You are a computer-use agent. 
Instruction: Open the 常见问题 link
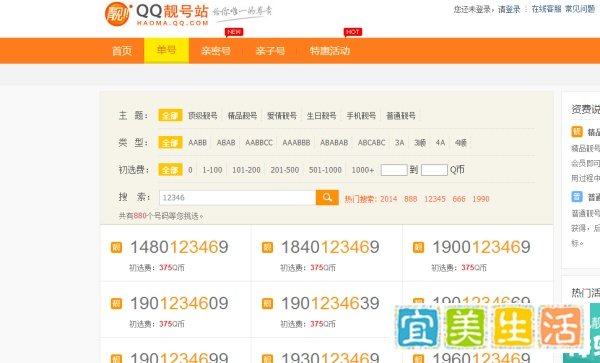click(x=580, y=10)
